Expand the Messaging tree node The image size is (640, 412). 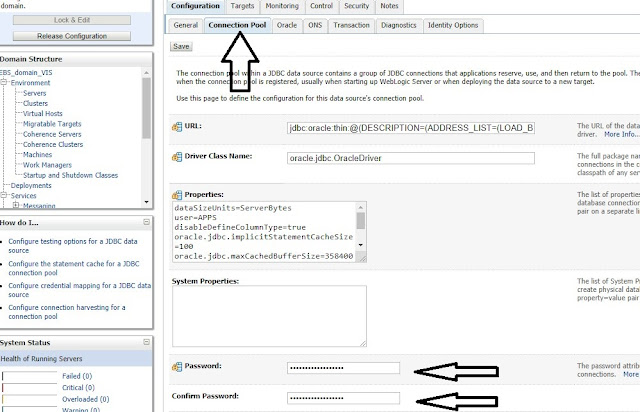[x=15, y=205]
